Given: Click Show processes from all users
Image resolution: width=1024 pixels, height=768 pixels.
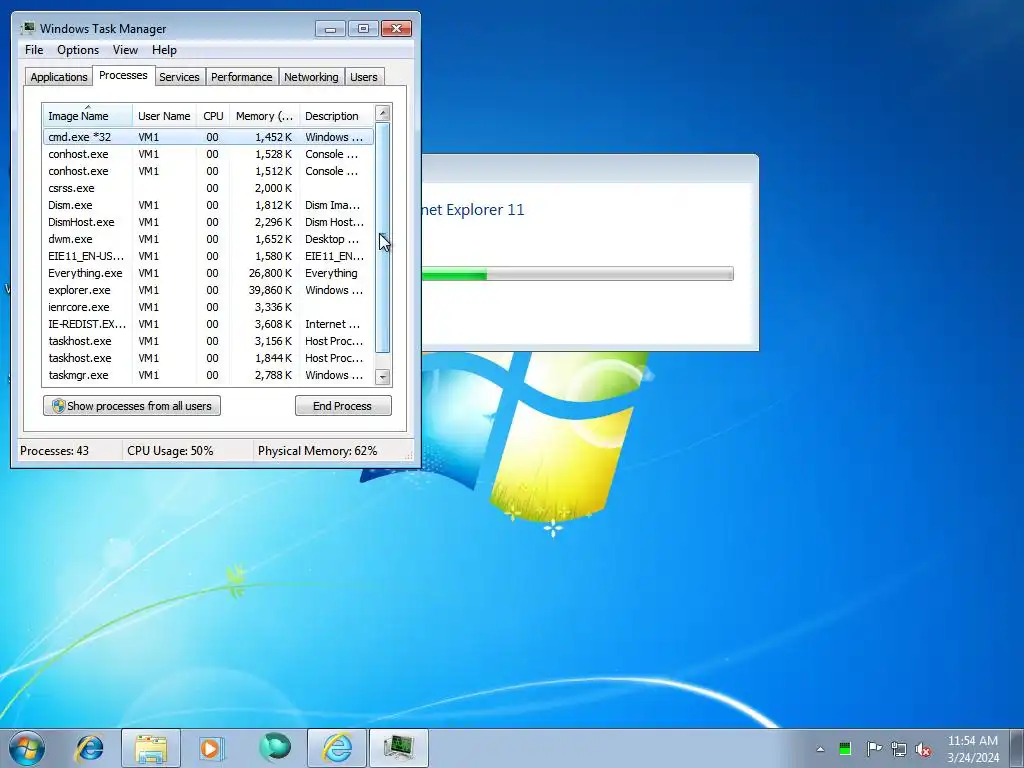Looking at the screenshot, I should [132, 406].
